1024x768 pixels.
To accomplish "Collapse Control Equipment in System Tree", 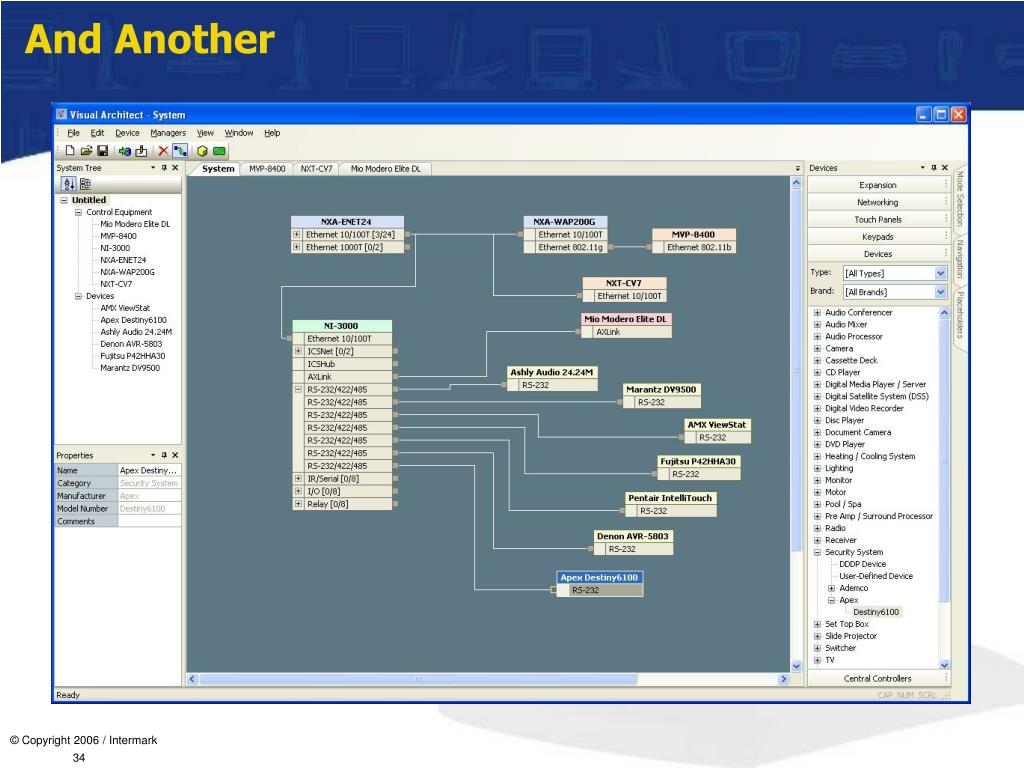I will pos(78,212).
